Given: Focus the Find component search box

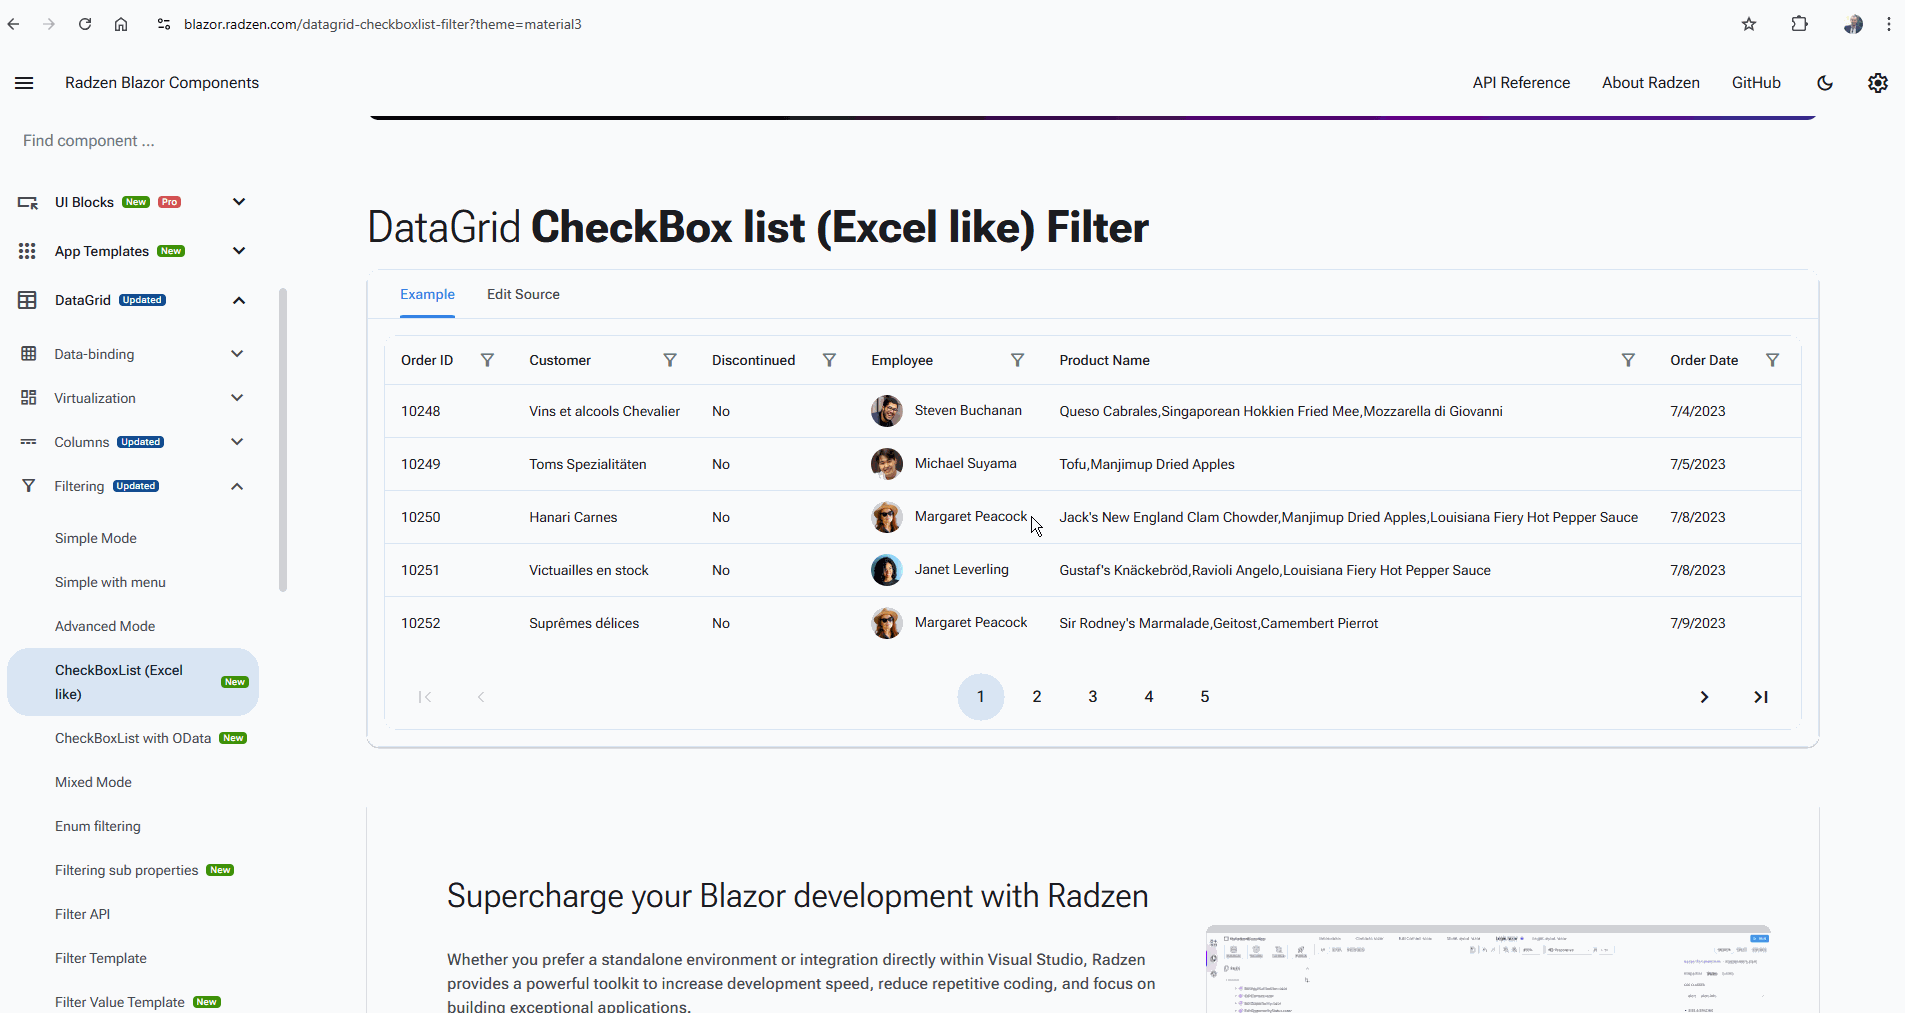Looking at the screenshot, I should (135, 141).
